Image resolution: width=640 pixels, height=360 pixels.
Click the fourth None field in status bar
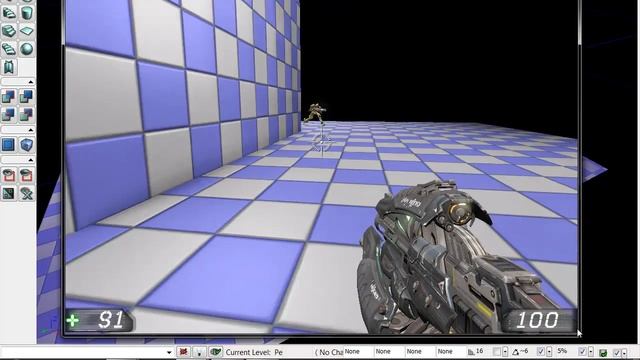coord(451,351)
